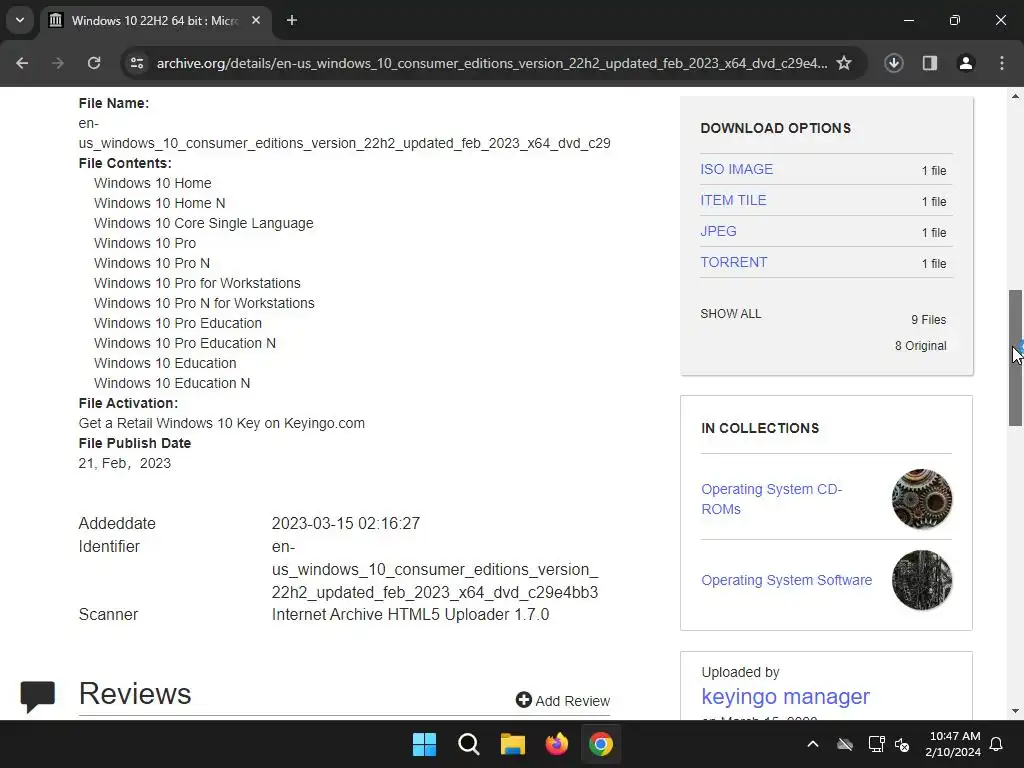Viewport: 1024px width, 768px height.
Task: Download the TORRENT file
Action: point(733,262)
